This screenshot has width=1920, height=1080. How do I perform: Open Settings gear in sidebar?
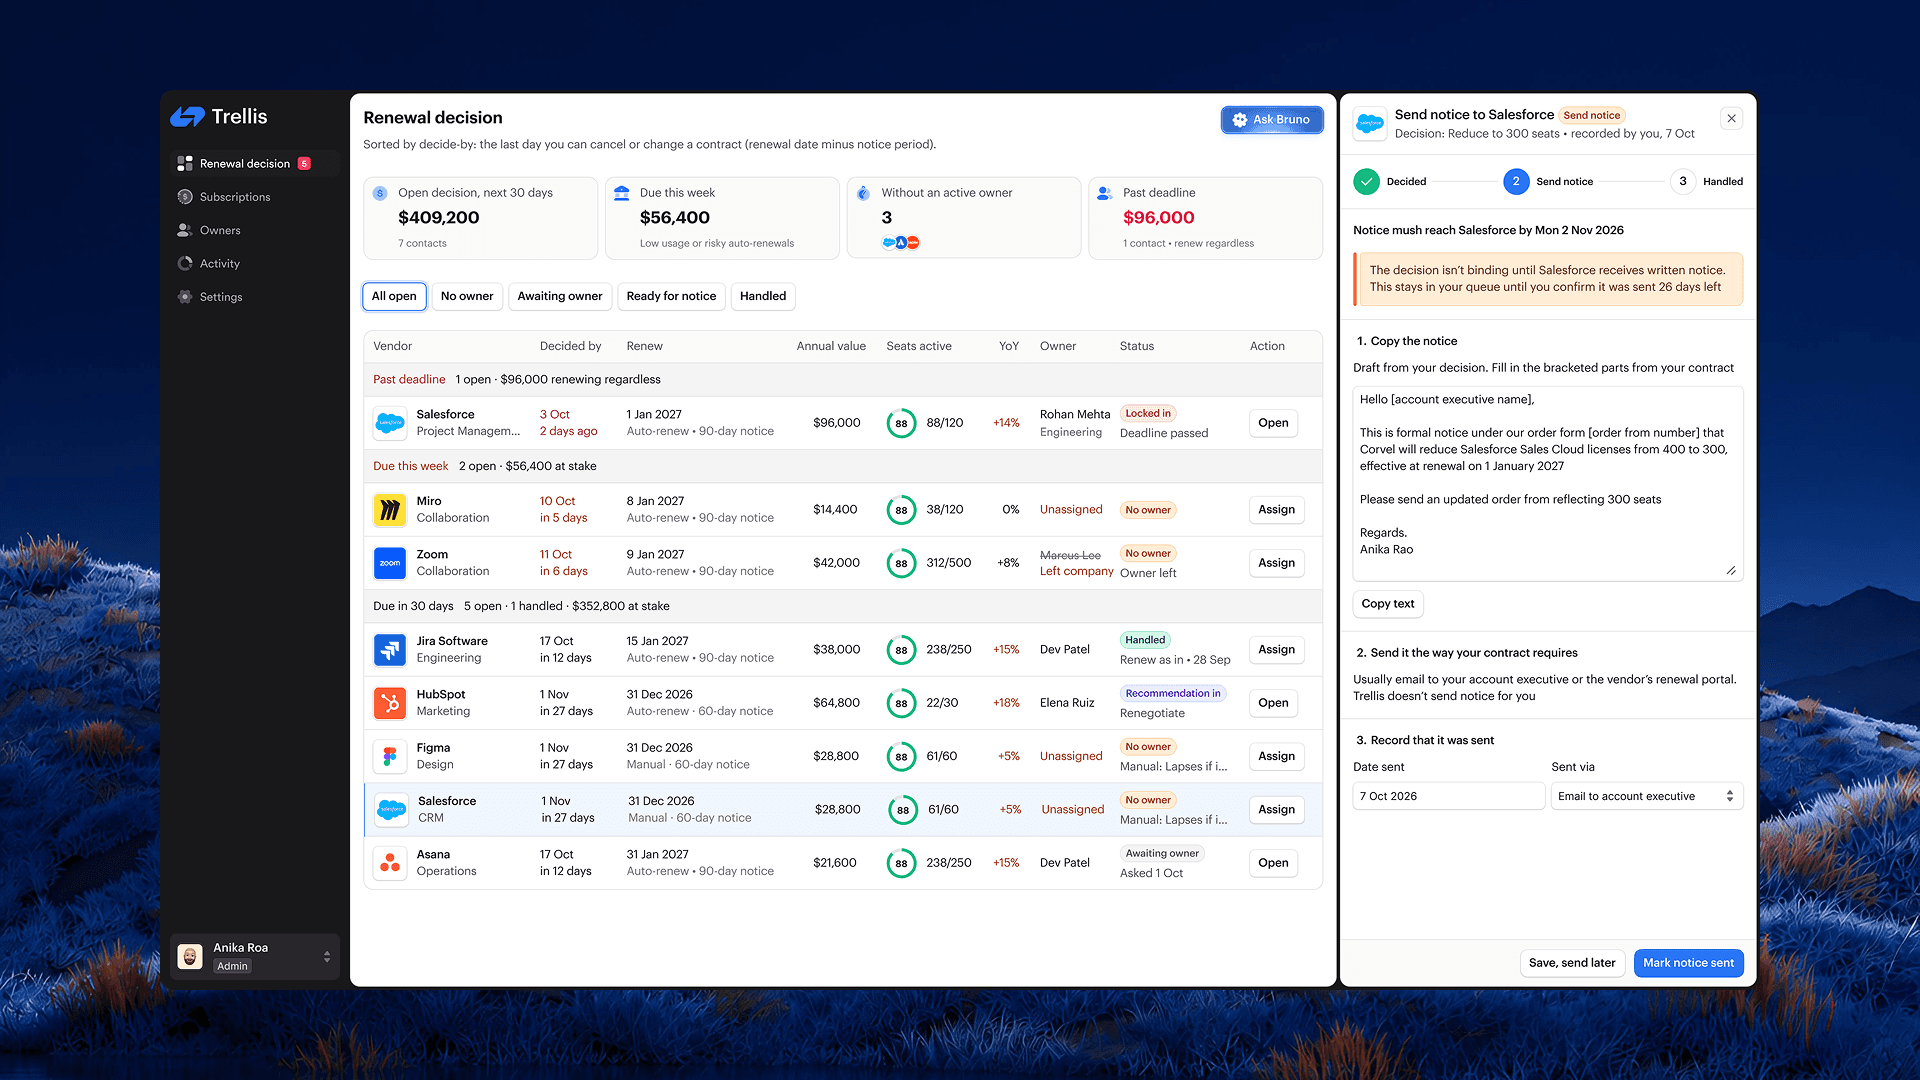[185, 297]
